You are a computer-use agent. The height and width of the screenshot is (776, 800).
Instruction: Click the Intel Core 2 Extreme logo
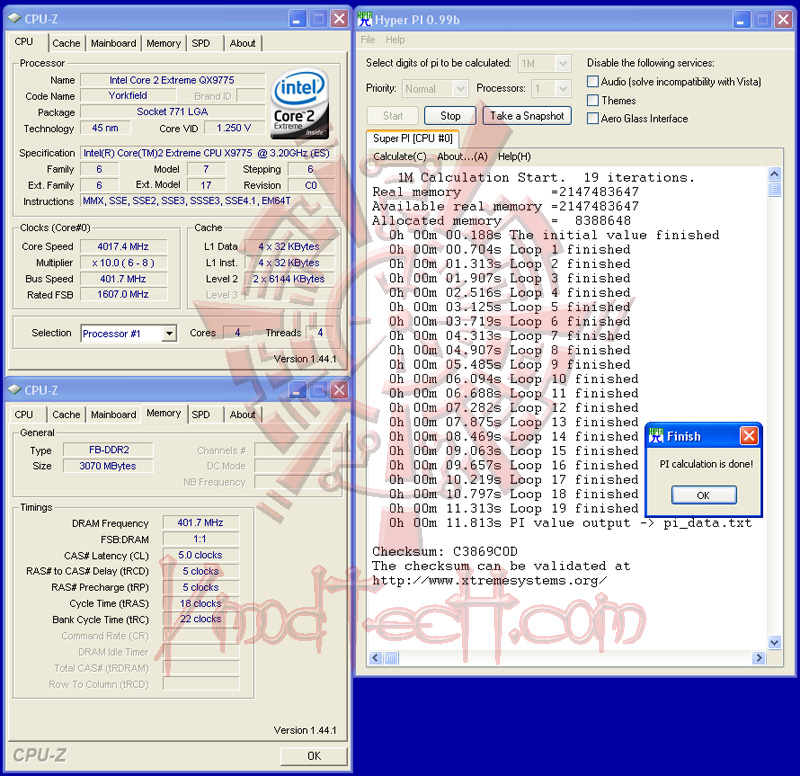[x=299, y=104]
